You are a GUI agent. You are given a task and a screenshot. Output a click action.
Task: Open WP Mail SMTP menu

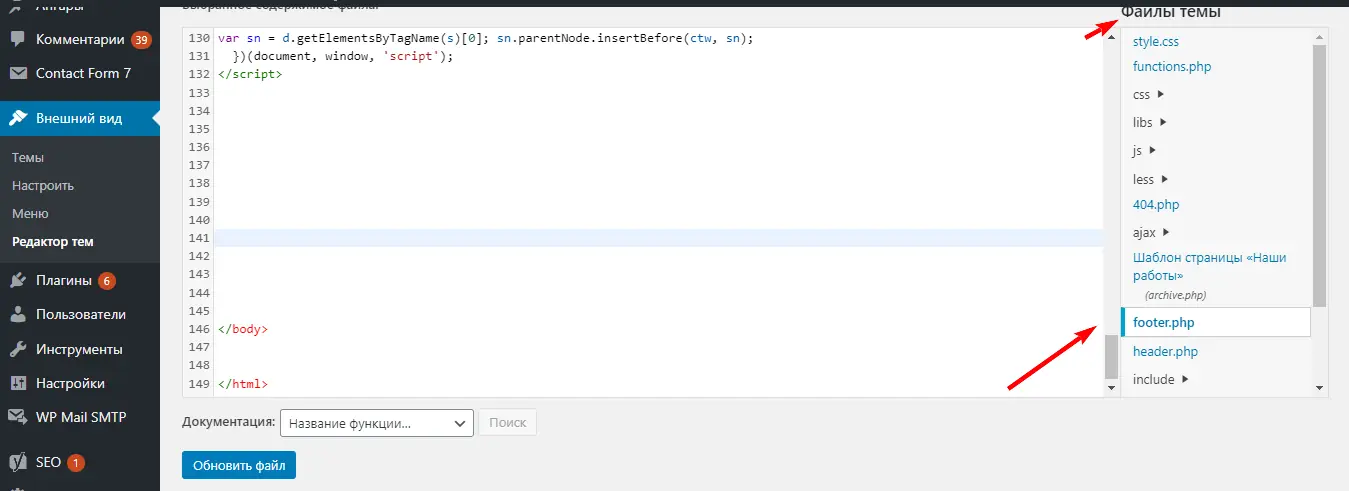click(80, 417)
